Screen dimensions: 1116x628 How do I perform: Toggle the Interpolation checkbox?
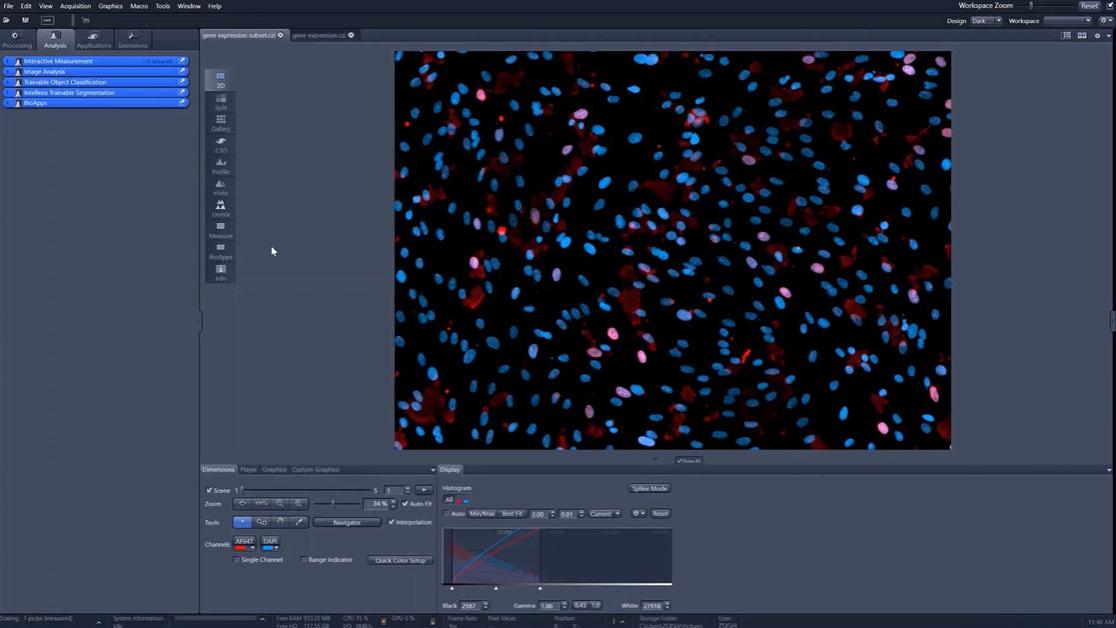click(391, 522)
